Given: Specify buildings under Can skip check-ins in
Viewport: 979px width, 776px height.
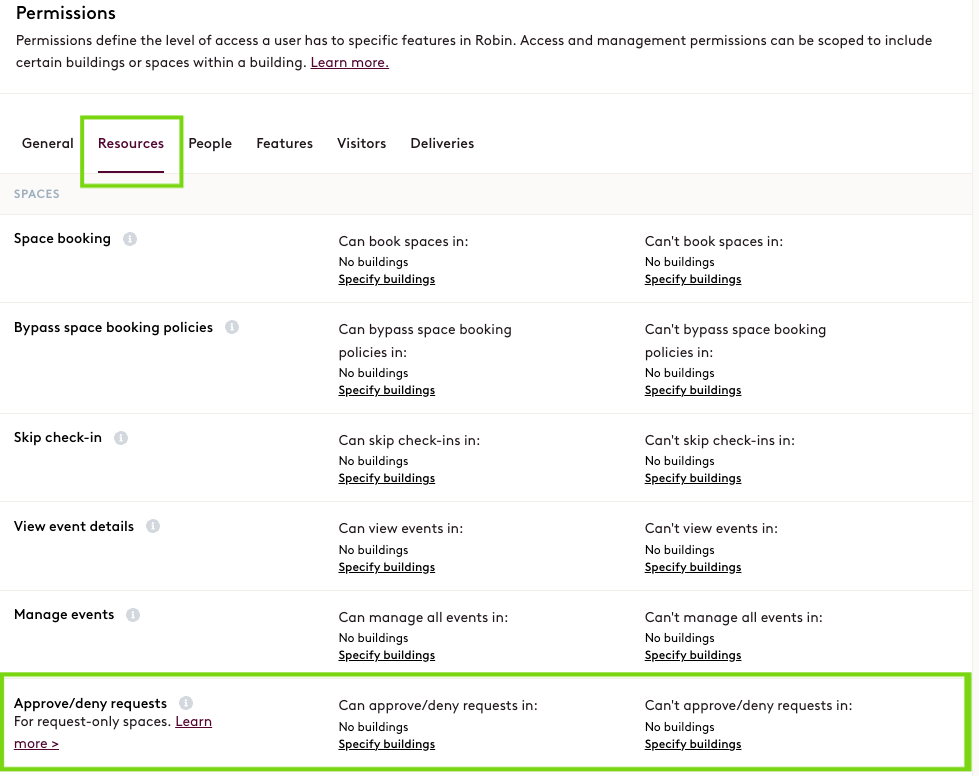Looking at the screenshot, I should [386, 478].
